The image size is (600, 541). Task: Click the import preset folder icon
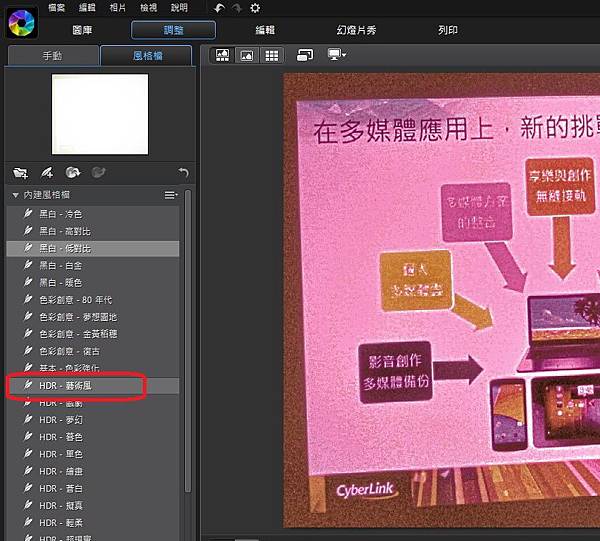20,173
